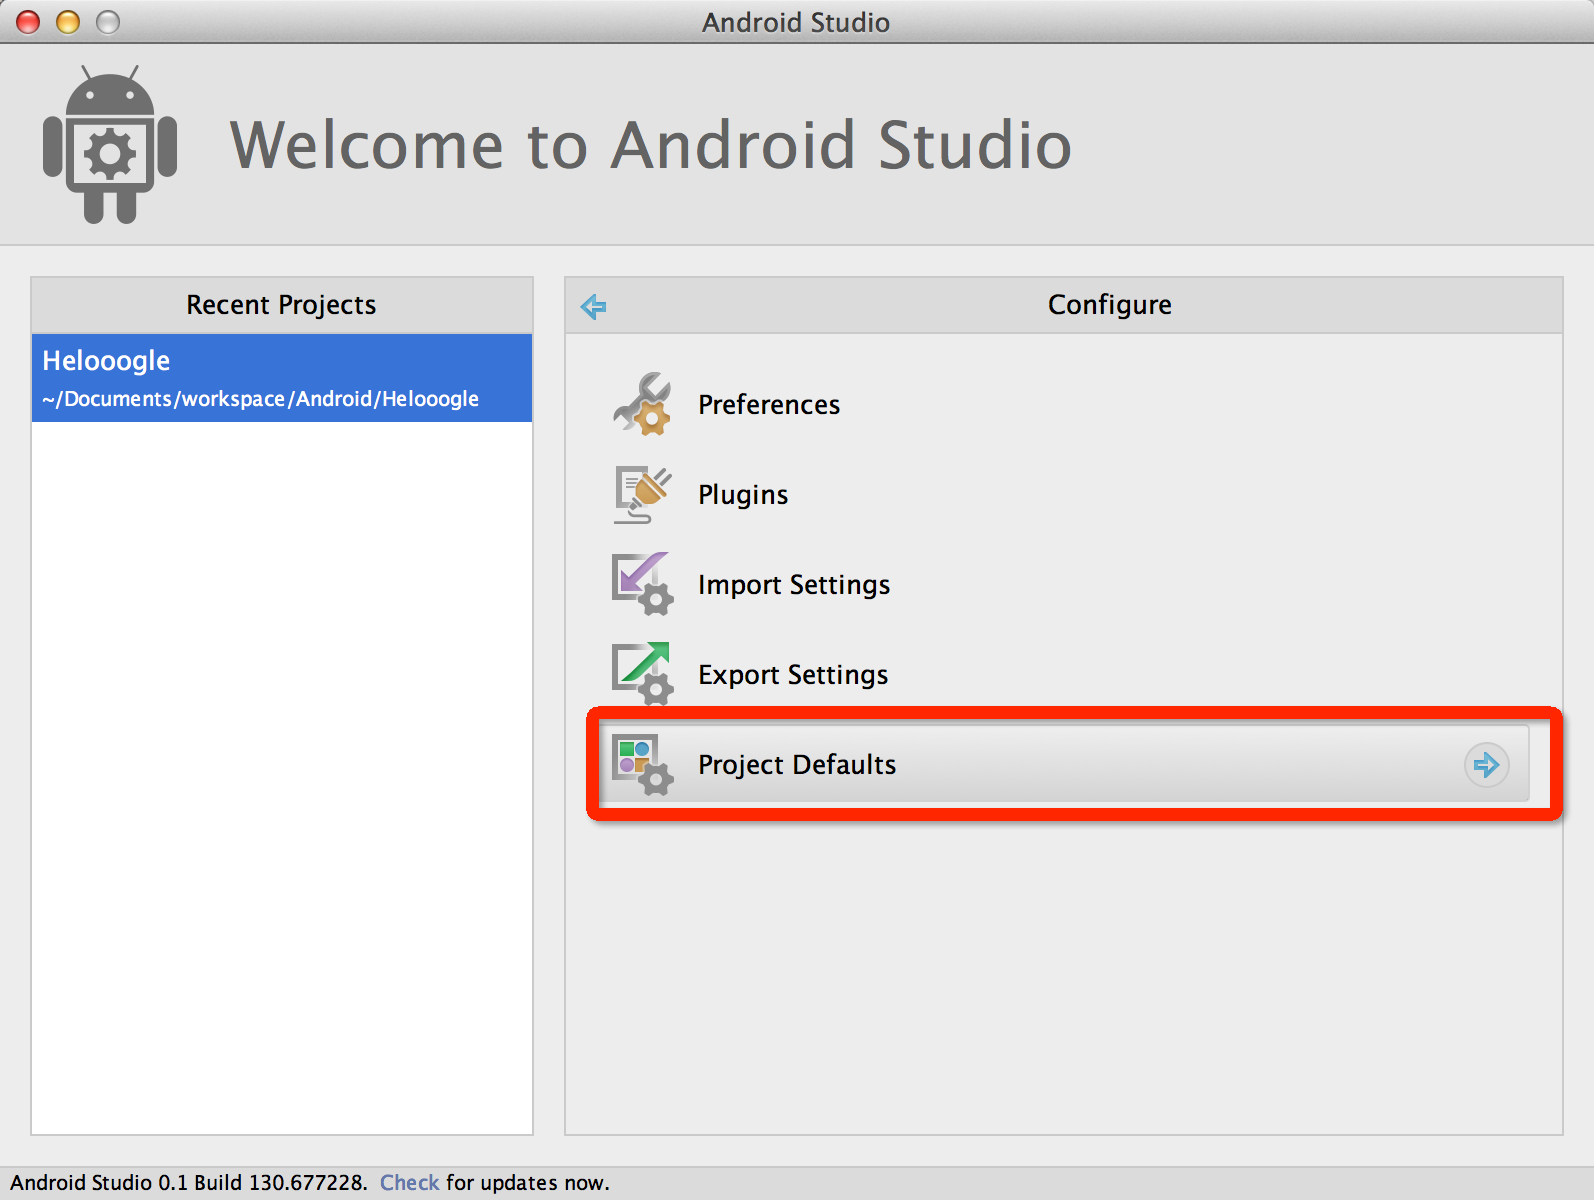Select Export Settings
1594x1200 pixels.
coord(793,675)
